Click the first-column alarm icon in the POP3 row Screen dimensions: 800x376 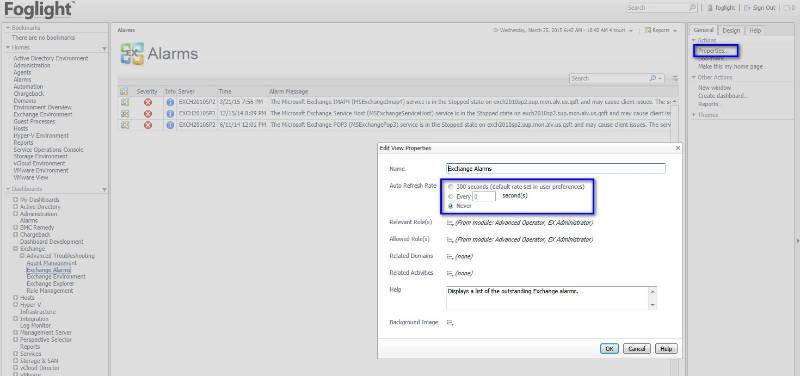(x=124, y=124)
